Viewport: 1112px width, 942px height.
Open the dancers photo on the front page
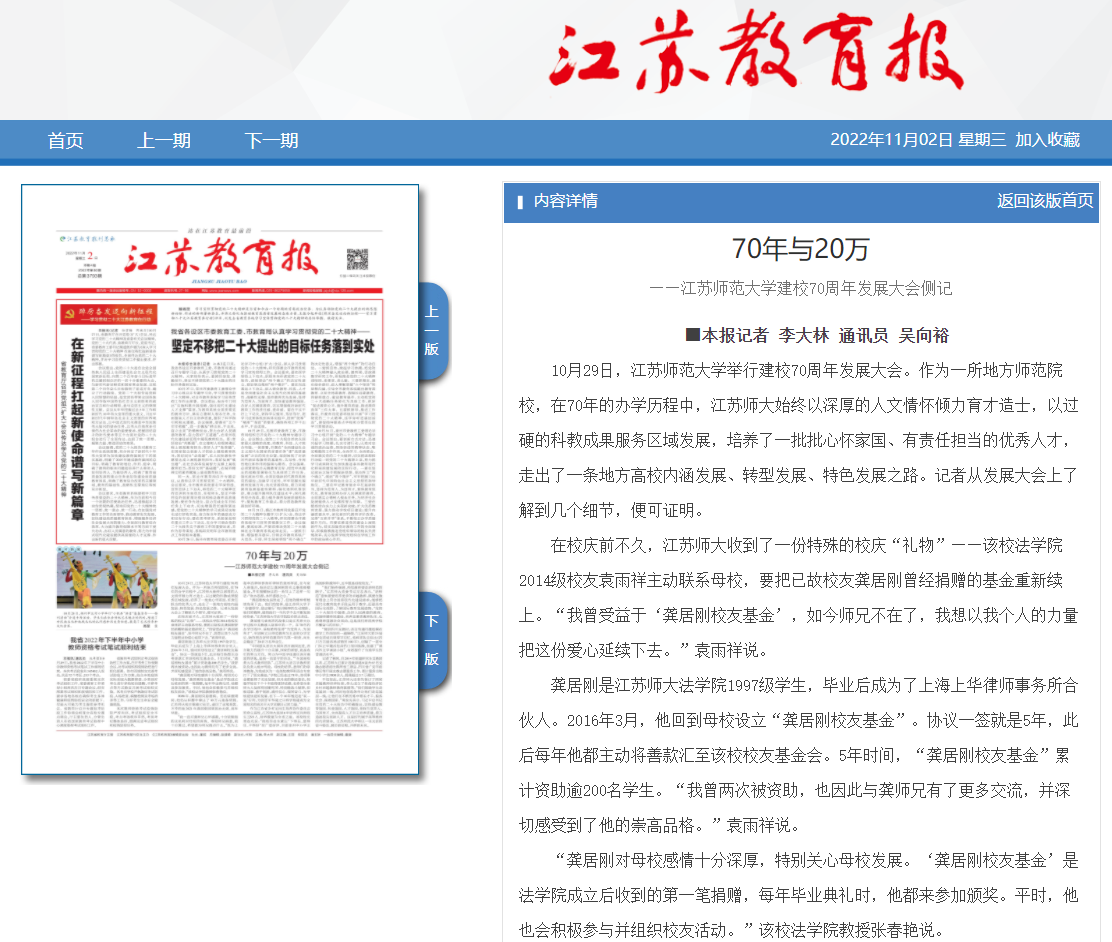pyautogui.click(x=106, y=579)
